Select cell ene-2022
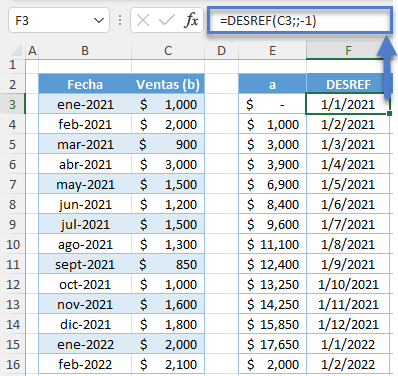Image resolution: width=398 pixels, height=376 pixels. click(85, 344)
